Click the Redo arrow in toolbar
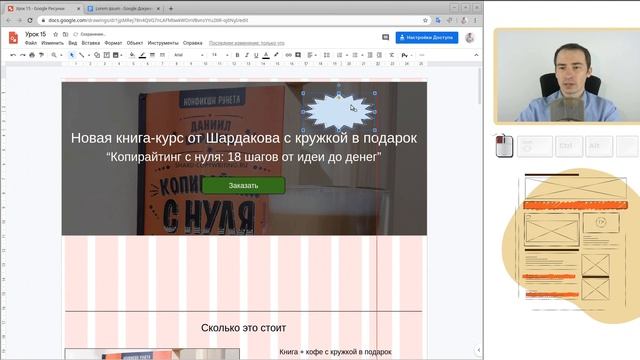 point(22,55)
